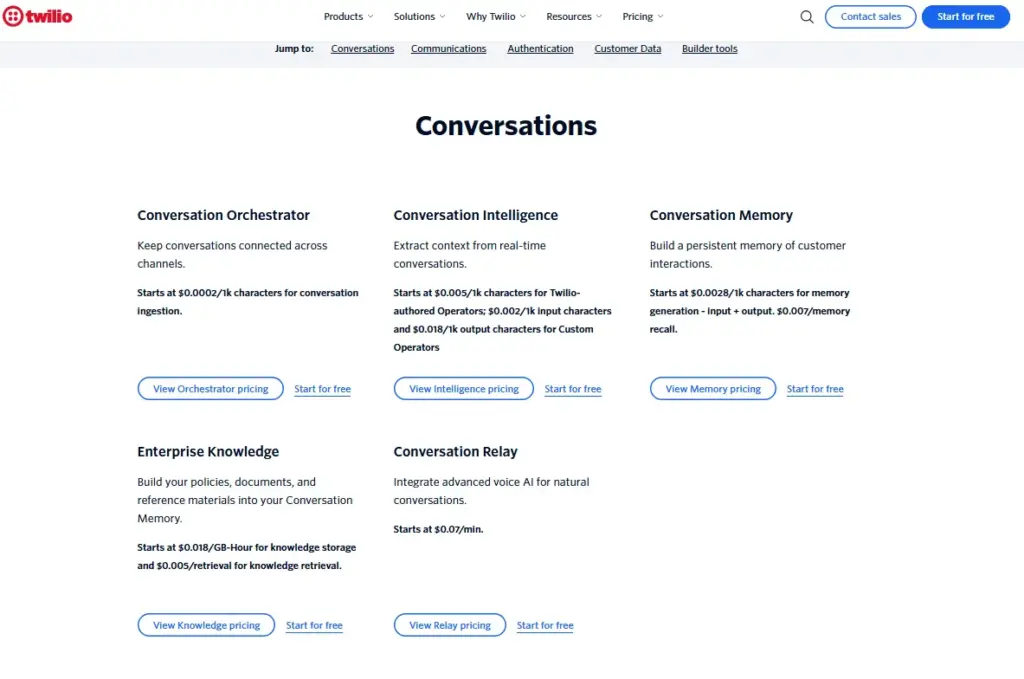Select the Conversation Orchestrator heading
Image resolution: width=1024 pixels, height=679 pixels.
tap(223, 215)
